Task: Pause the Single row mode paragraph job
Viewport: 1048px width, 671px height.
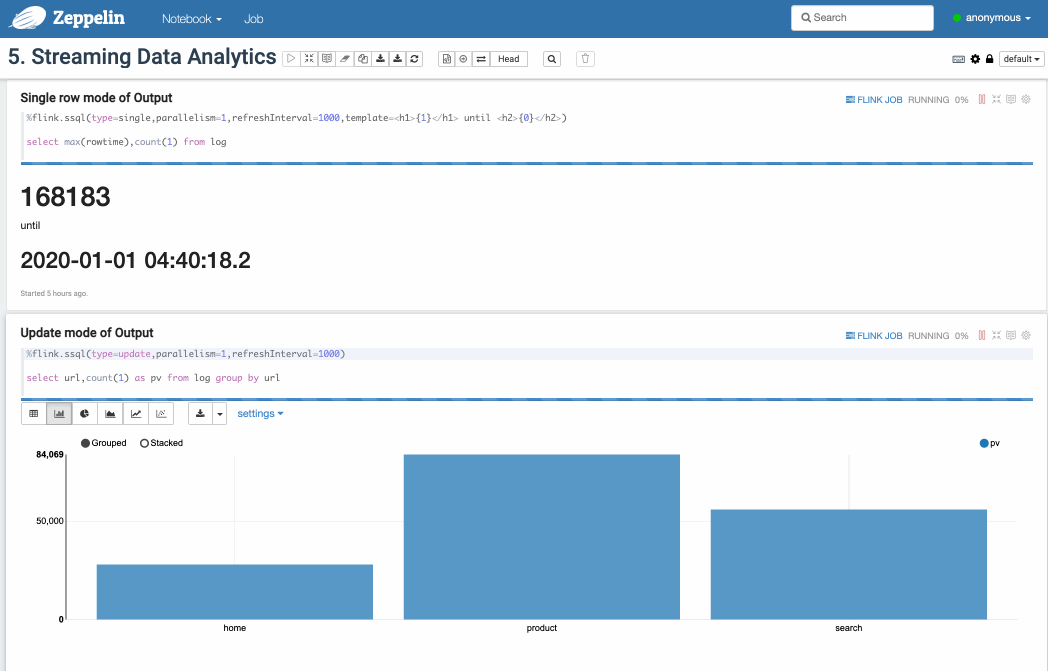Action: (x=982, y=100)
